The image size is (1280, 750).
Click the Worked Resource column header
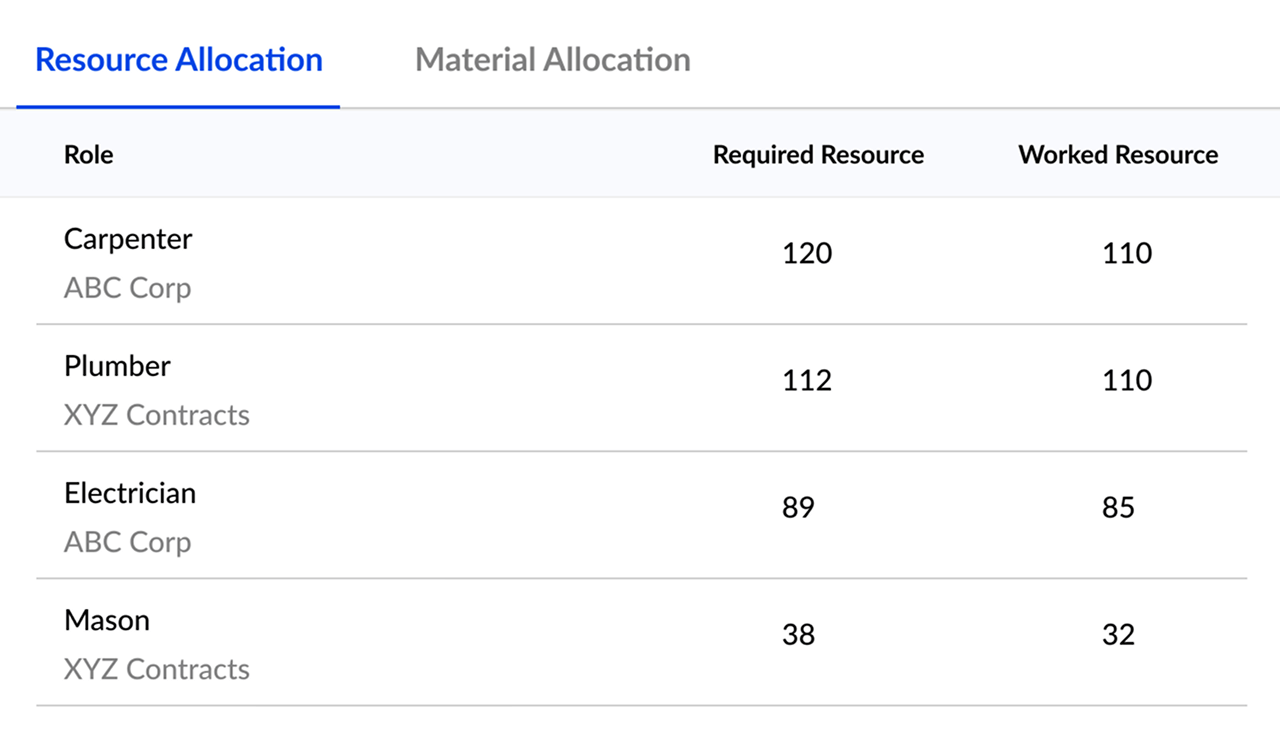pyautogui.click(x=1118, y=155)
